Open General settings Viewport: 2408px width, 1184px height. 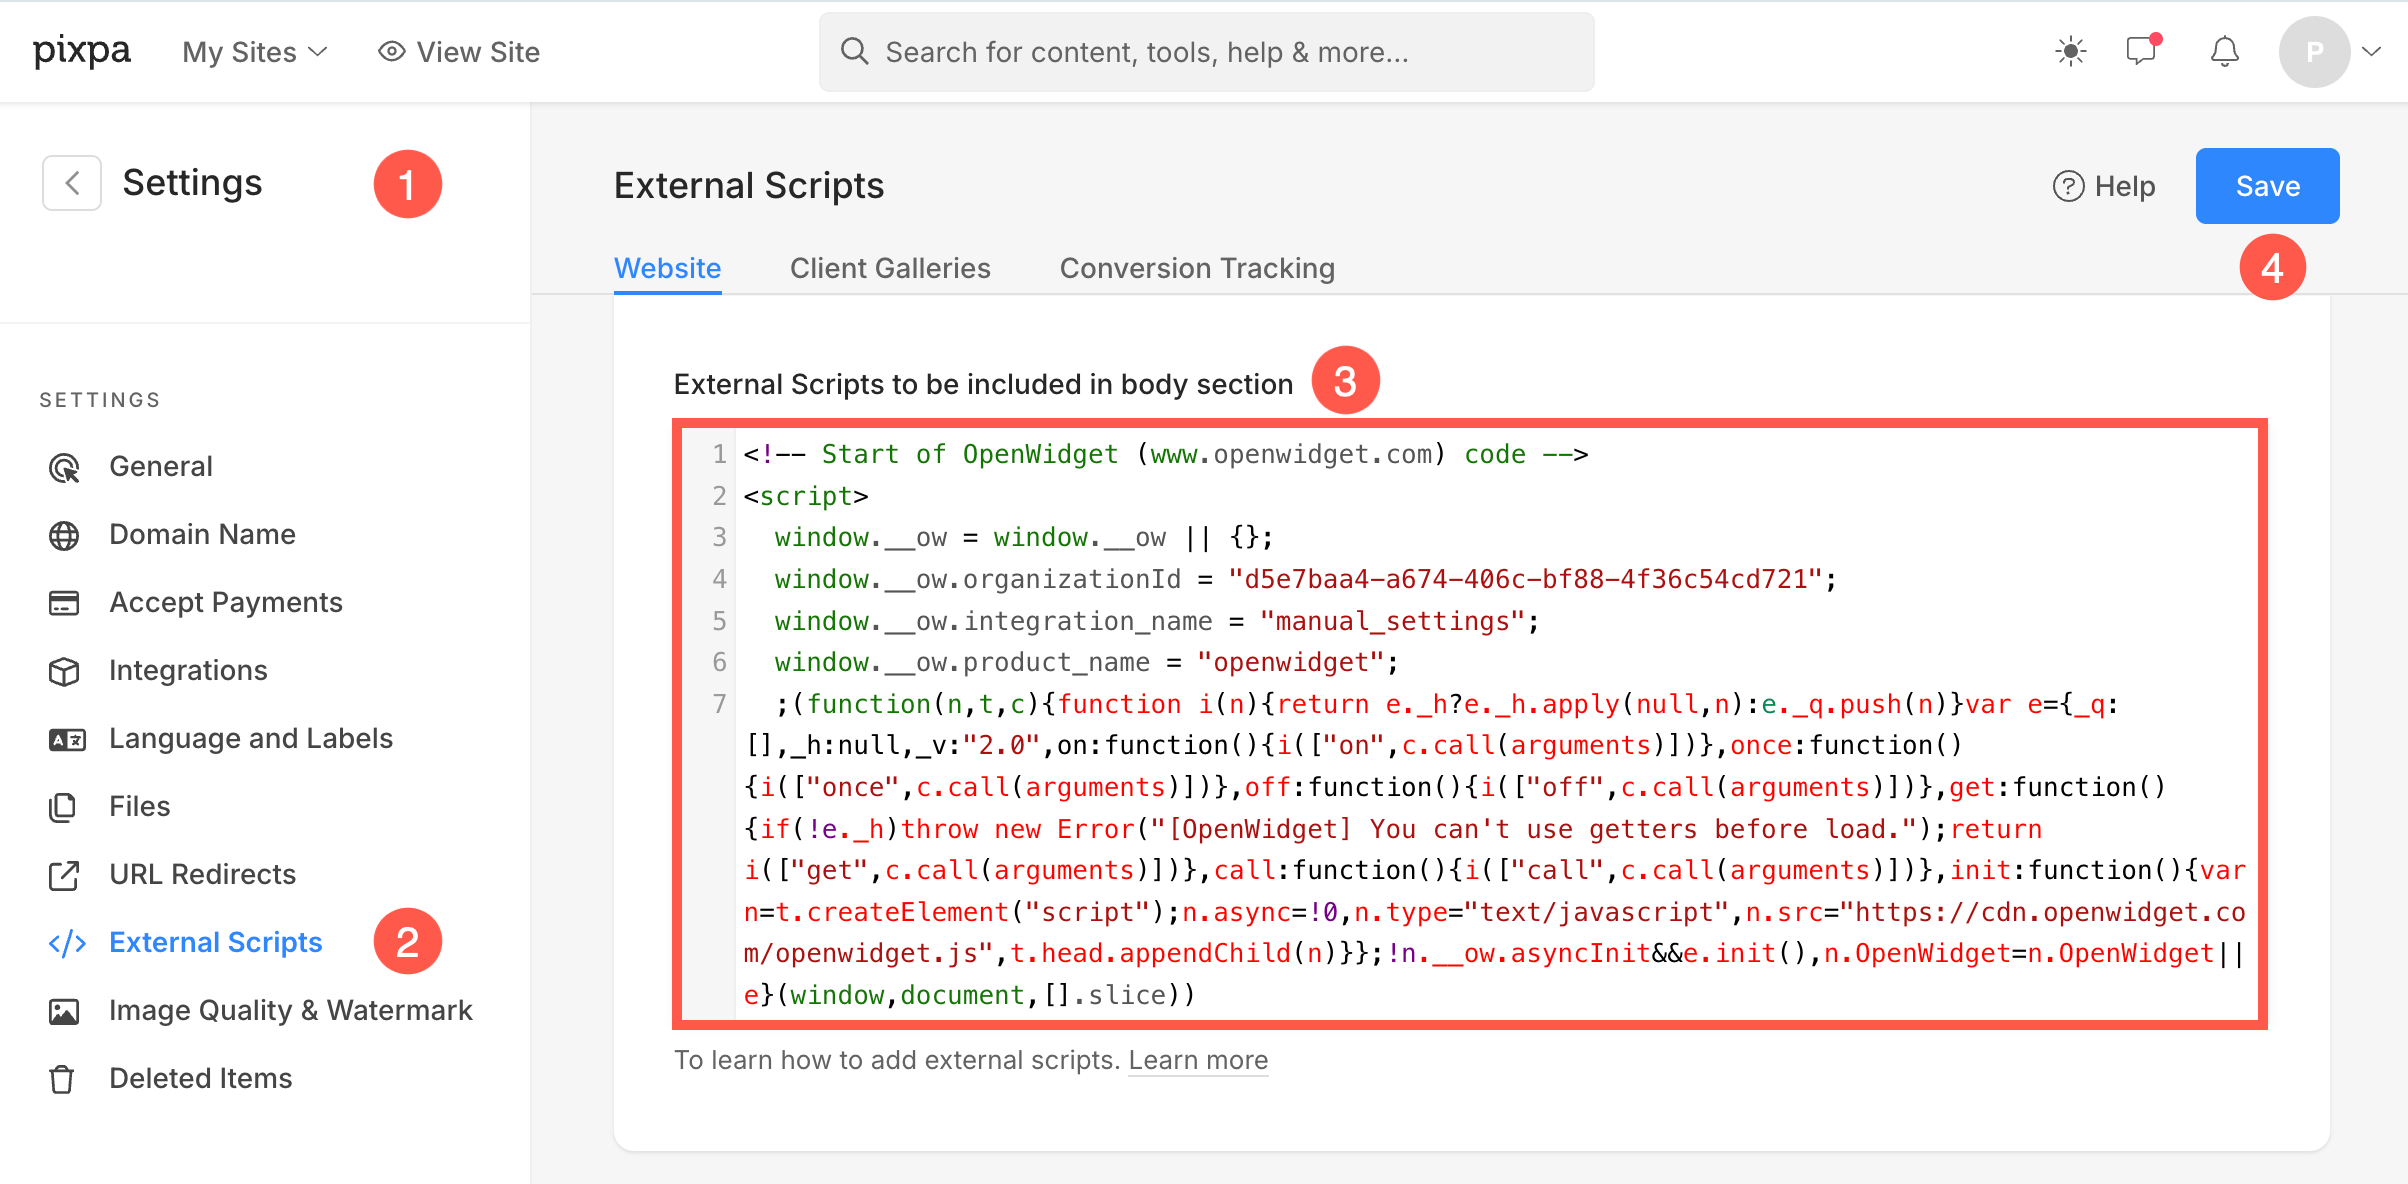[160, 466]
